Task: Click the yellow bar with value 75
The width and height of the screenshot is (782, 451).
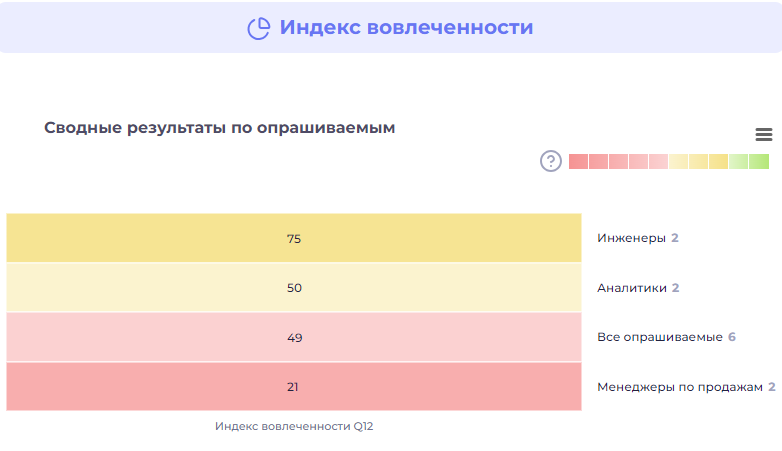Action: 294,238
